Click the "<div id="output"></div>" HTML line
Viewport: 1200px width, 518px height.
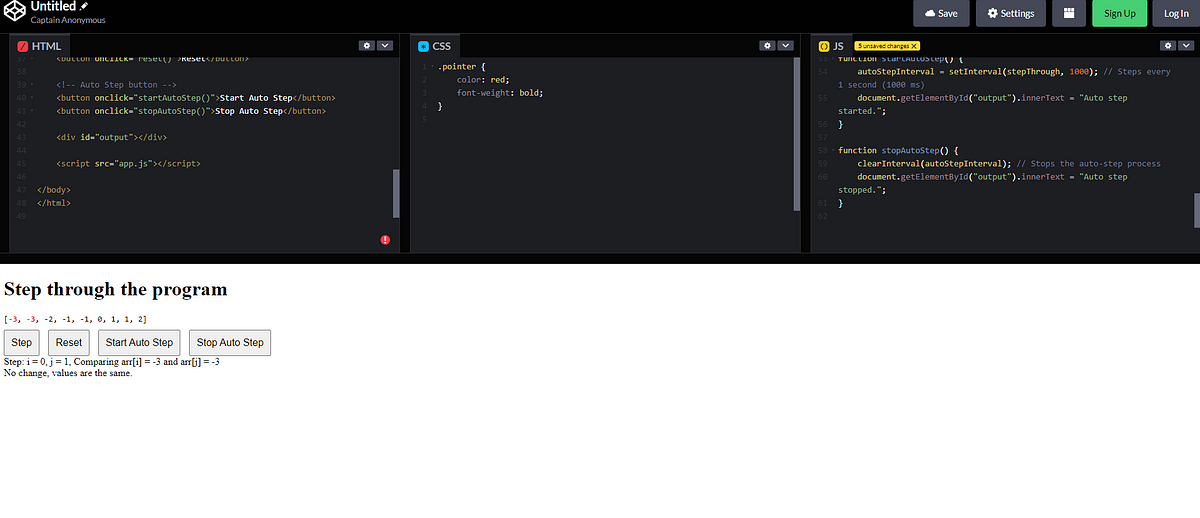[111, 137]
